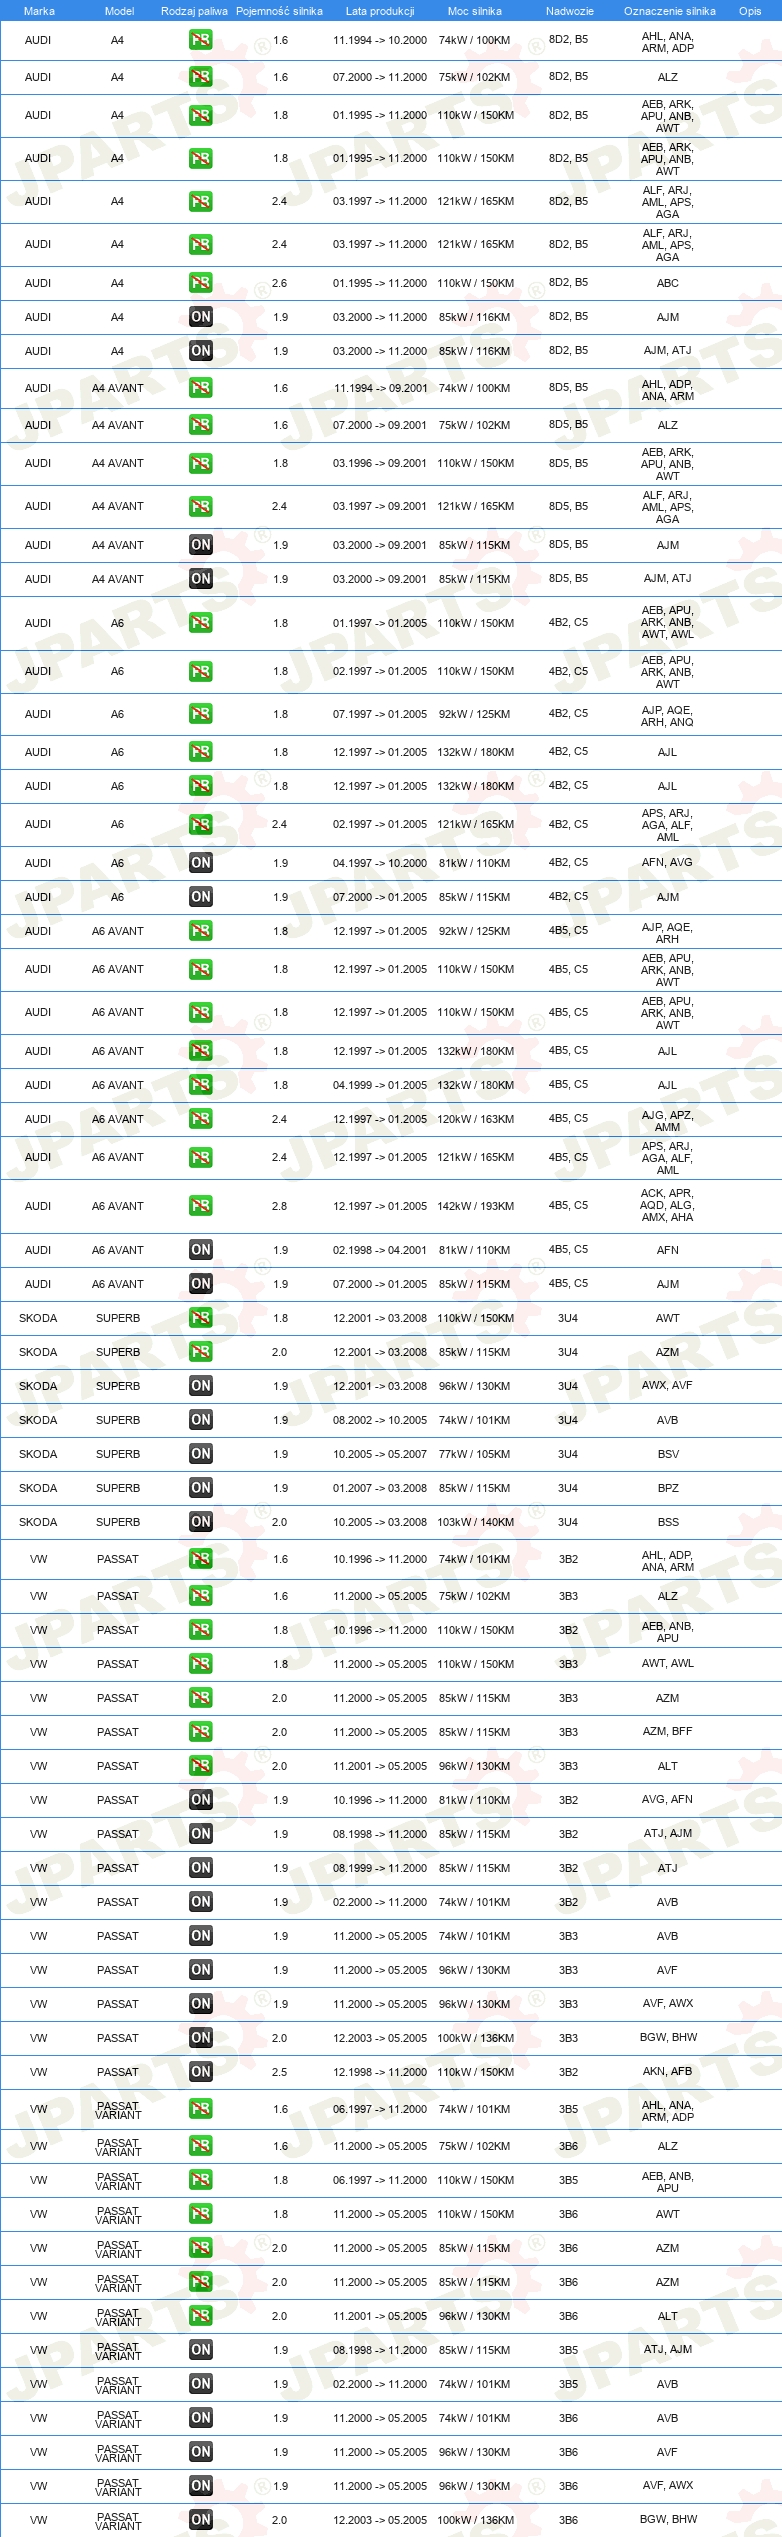Click the diesel ON icon in the SUPERB BPZ row

[201, 1488]
